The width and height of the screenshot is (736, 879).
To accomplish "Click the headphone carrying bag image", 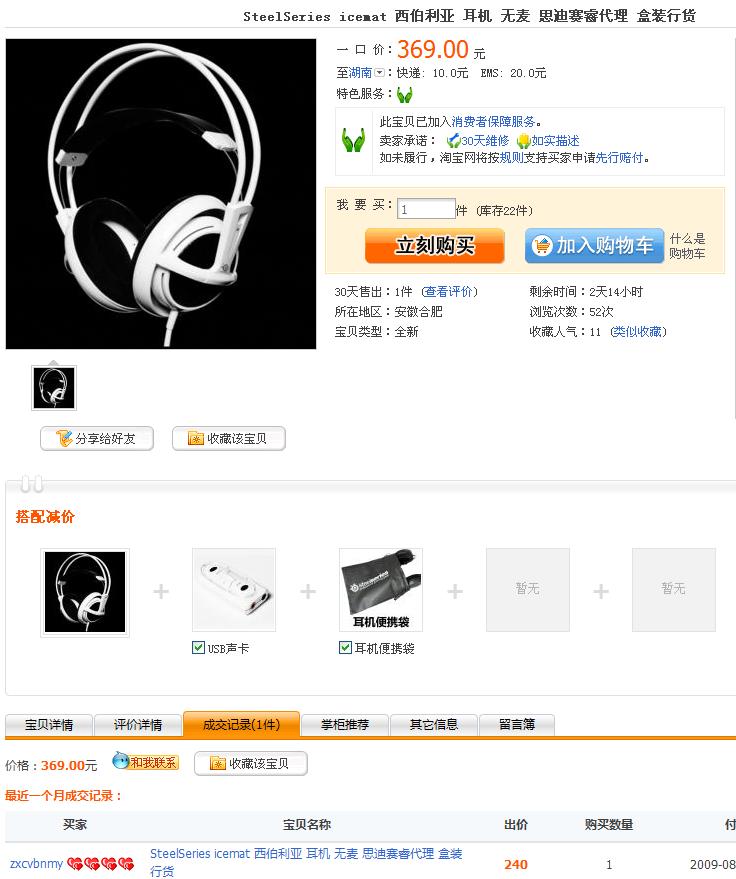I will coord(381,590).
